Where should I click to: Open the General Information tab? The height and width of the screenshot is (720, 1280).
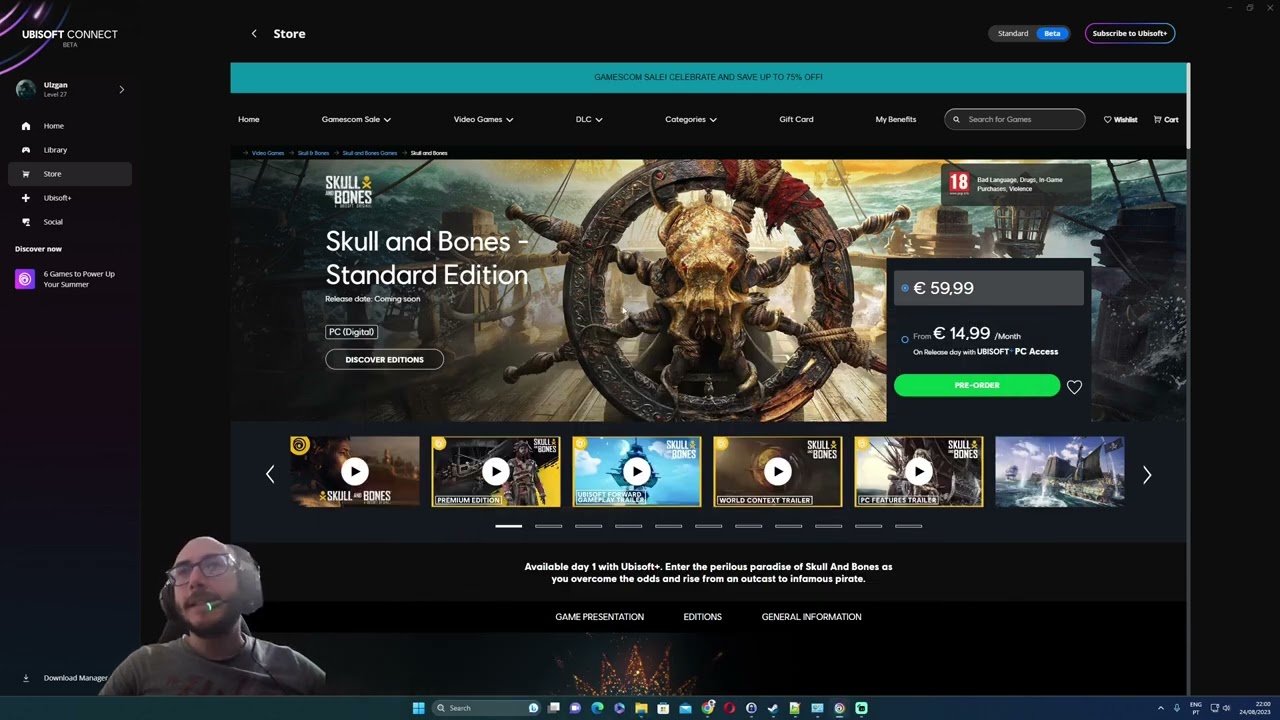click(811, 617)
